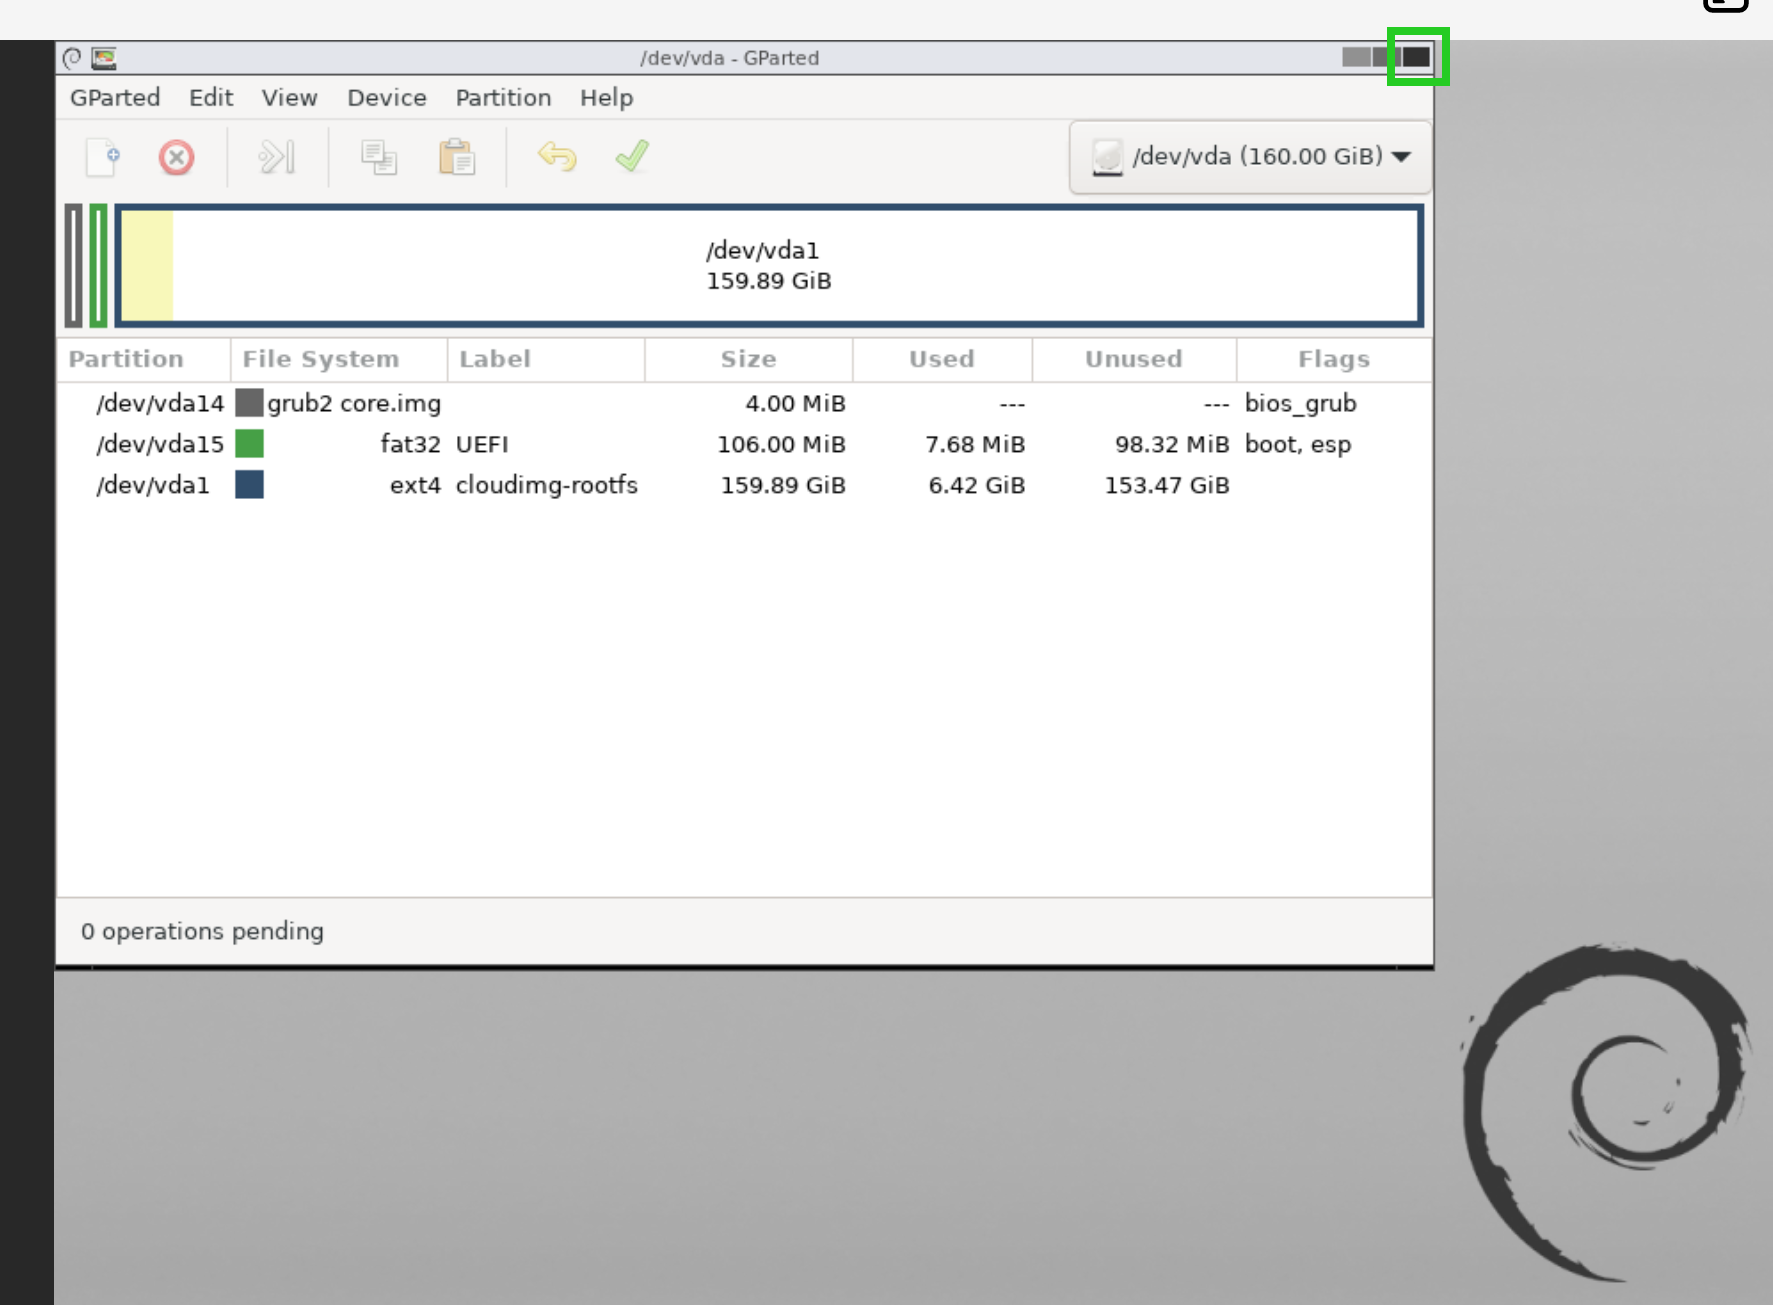The image size is (1773, 1305).
Task: Open the Partition menu
Action: pyautogui.click(x=503, y=97)
